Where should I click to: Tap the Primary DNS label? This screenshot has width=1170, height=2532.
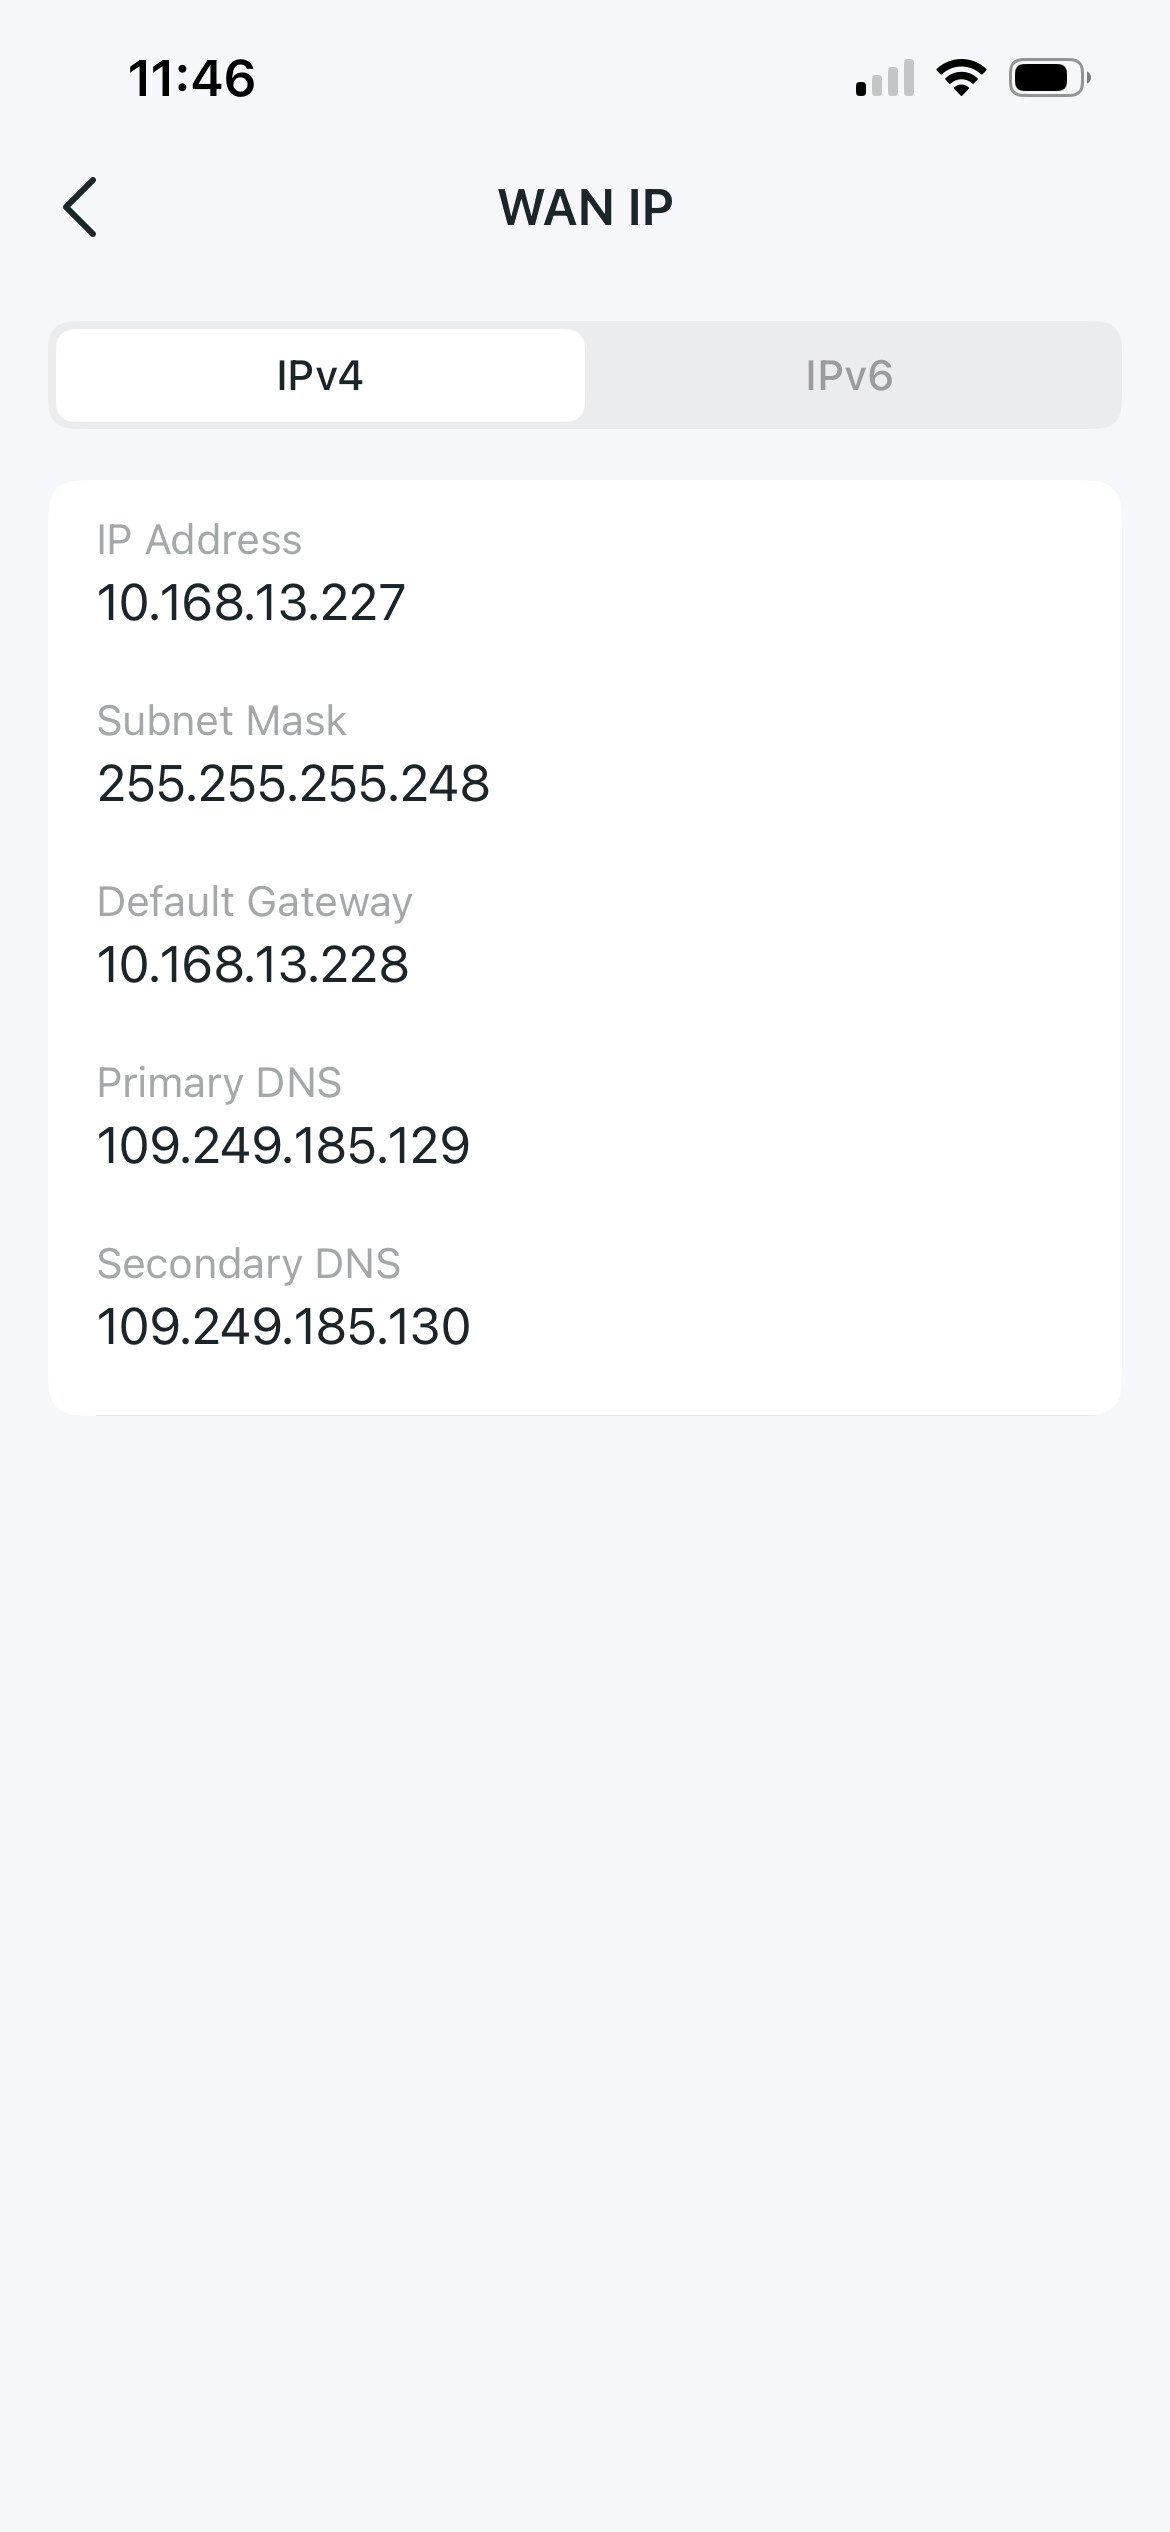pos(219,1083)
